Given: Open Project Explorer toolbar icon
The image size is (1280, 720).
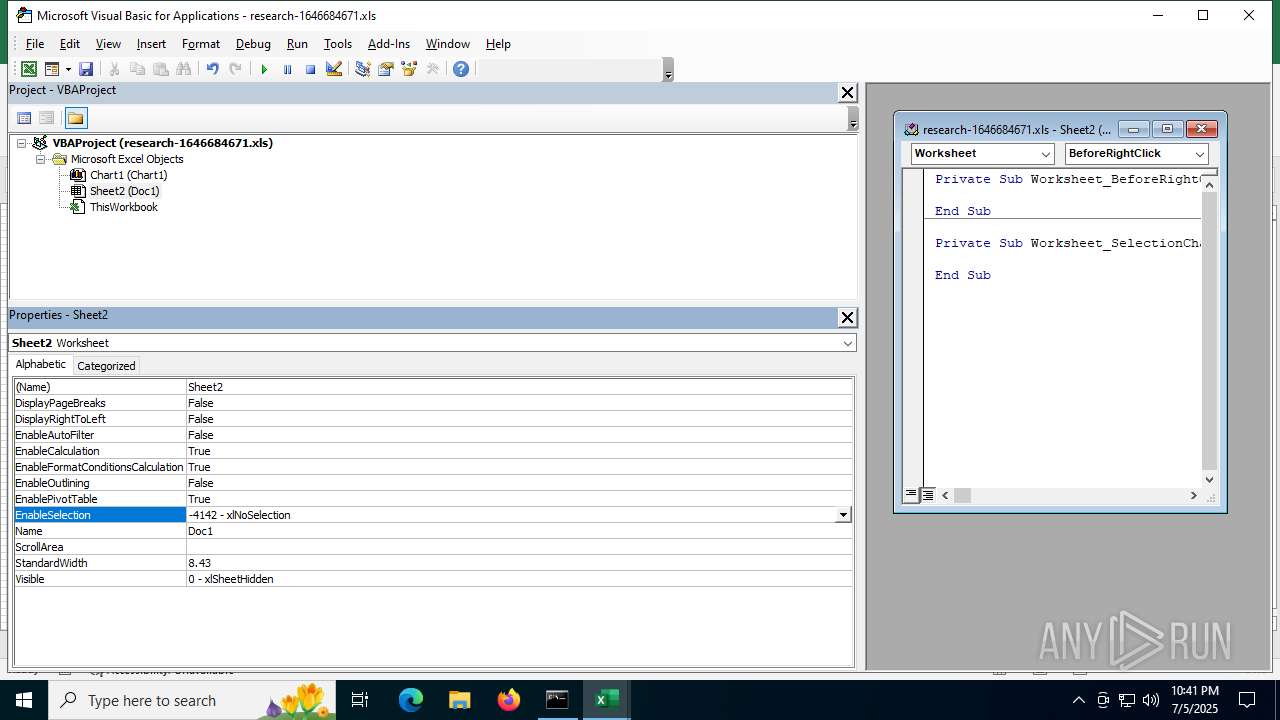Looking at the screenshot, I should [x=362, y=69].
